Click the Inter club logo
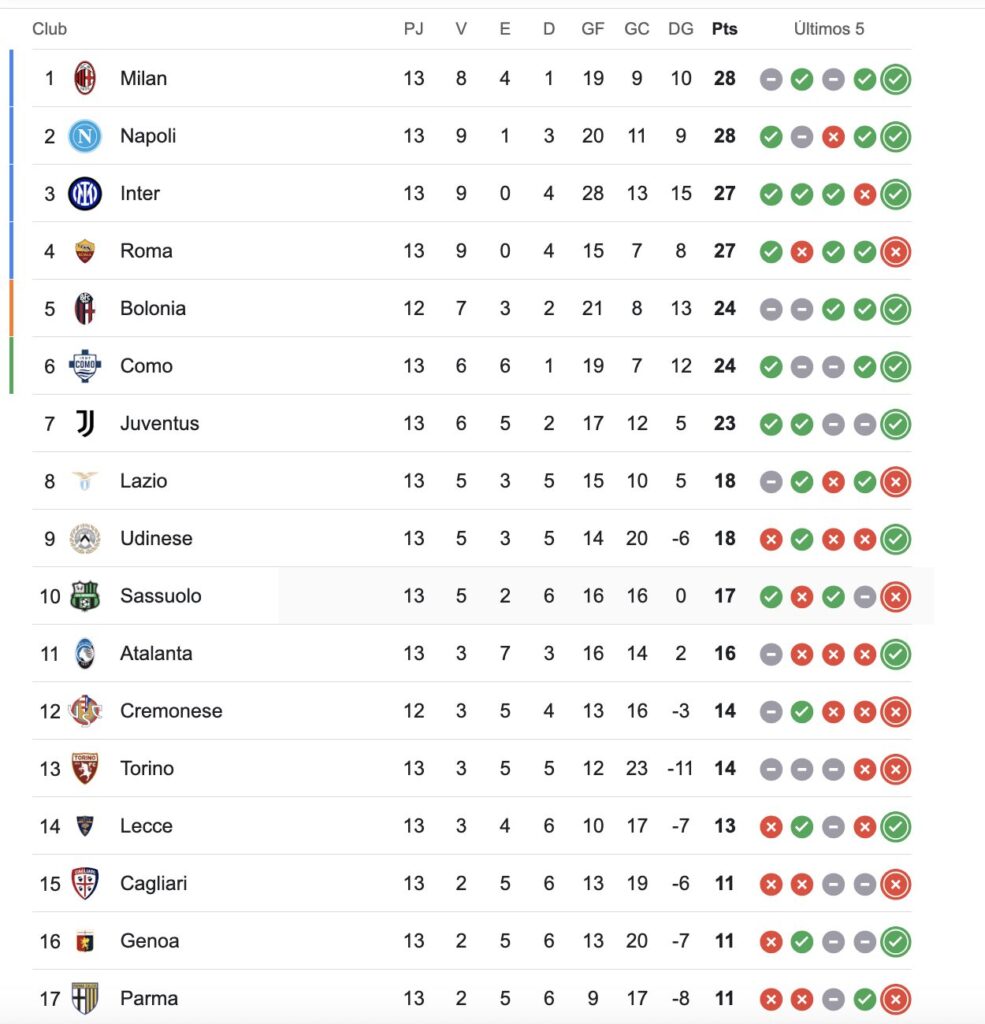The width and height of the screenshot is (985, 1024). coord(85,193)
